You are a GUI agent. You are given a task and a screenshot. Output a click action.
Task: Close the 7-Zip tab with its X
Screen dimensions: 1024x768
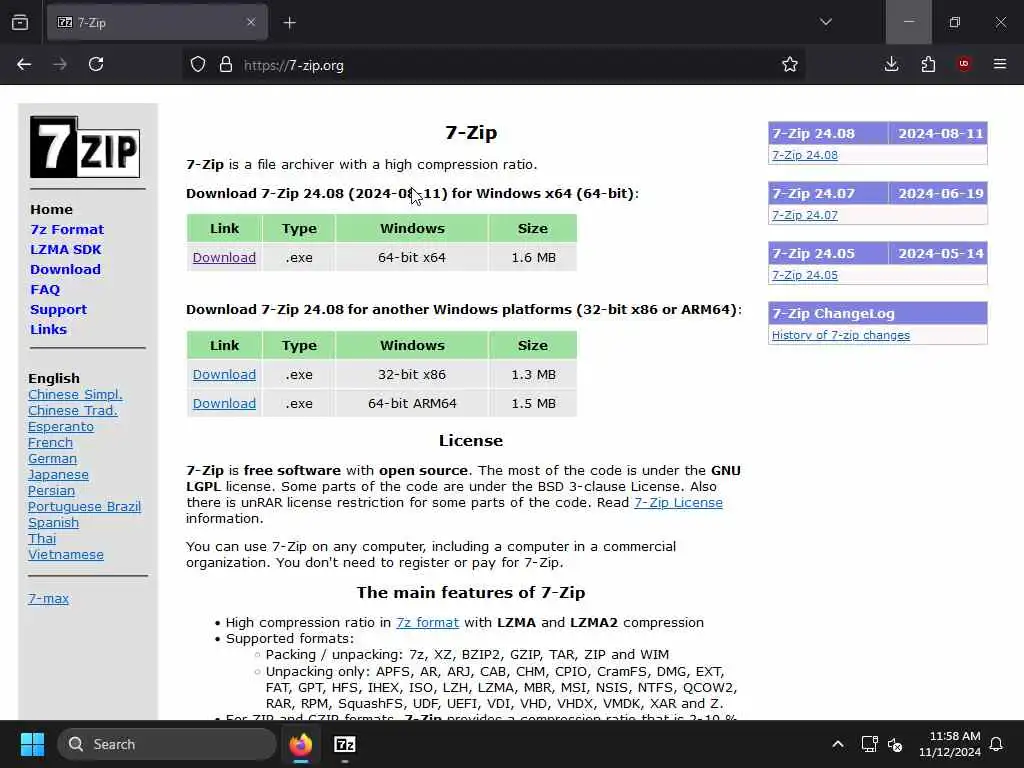tap(251, 22)
